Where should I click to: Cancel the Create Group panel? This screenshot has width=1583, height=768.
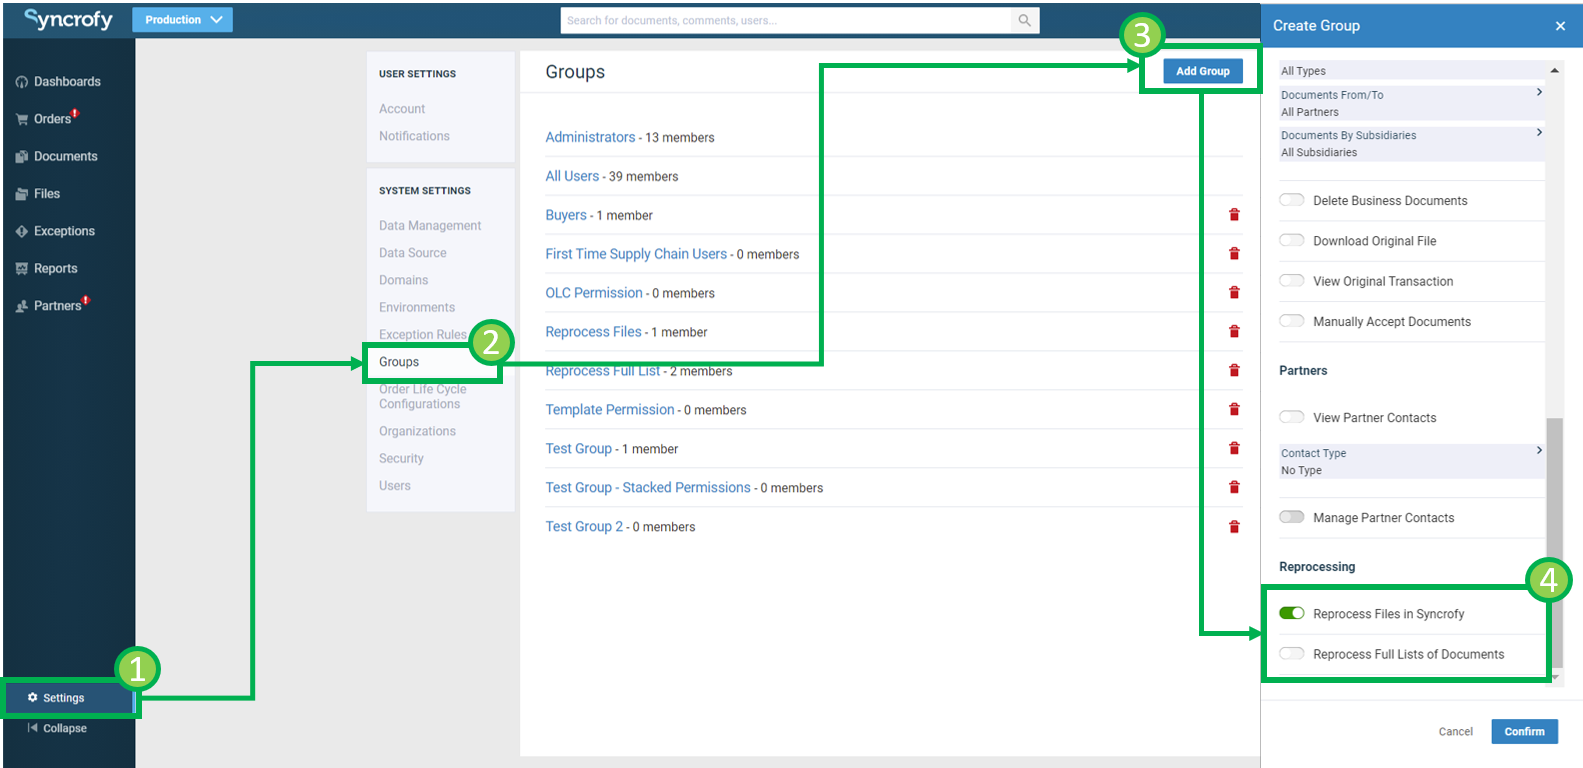1456,731
